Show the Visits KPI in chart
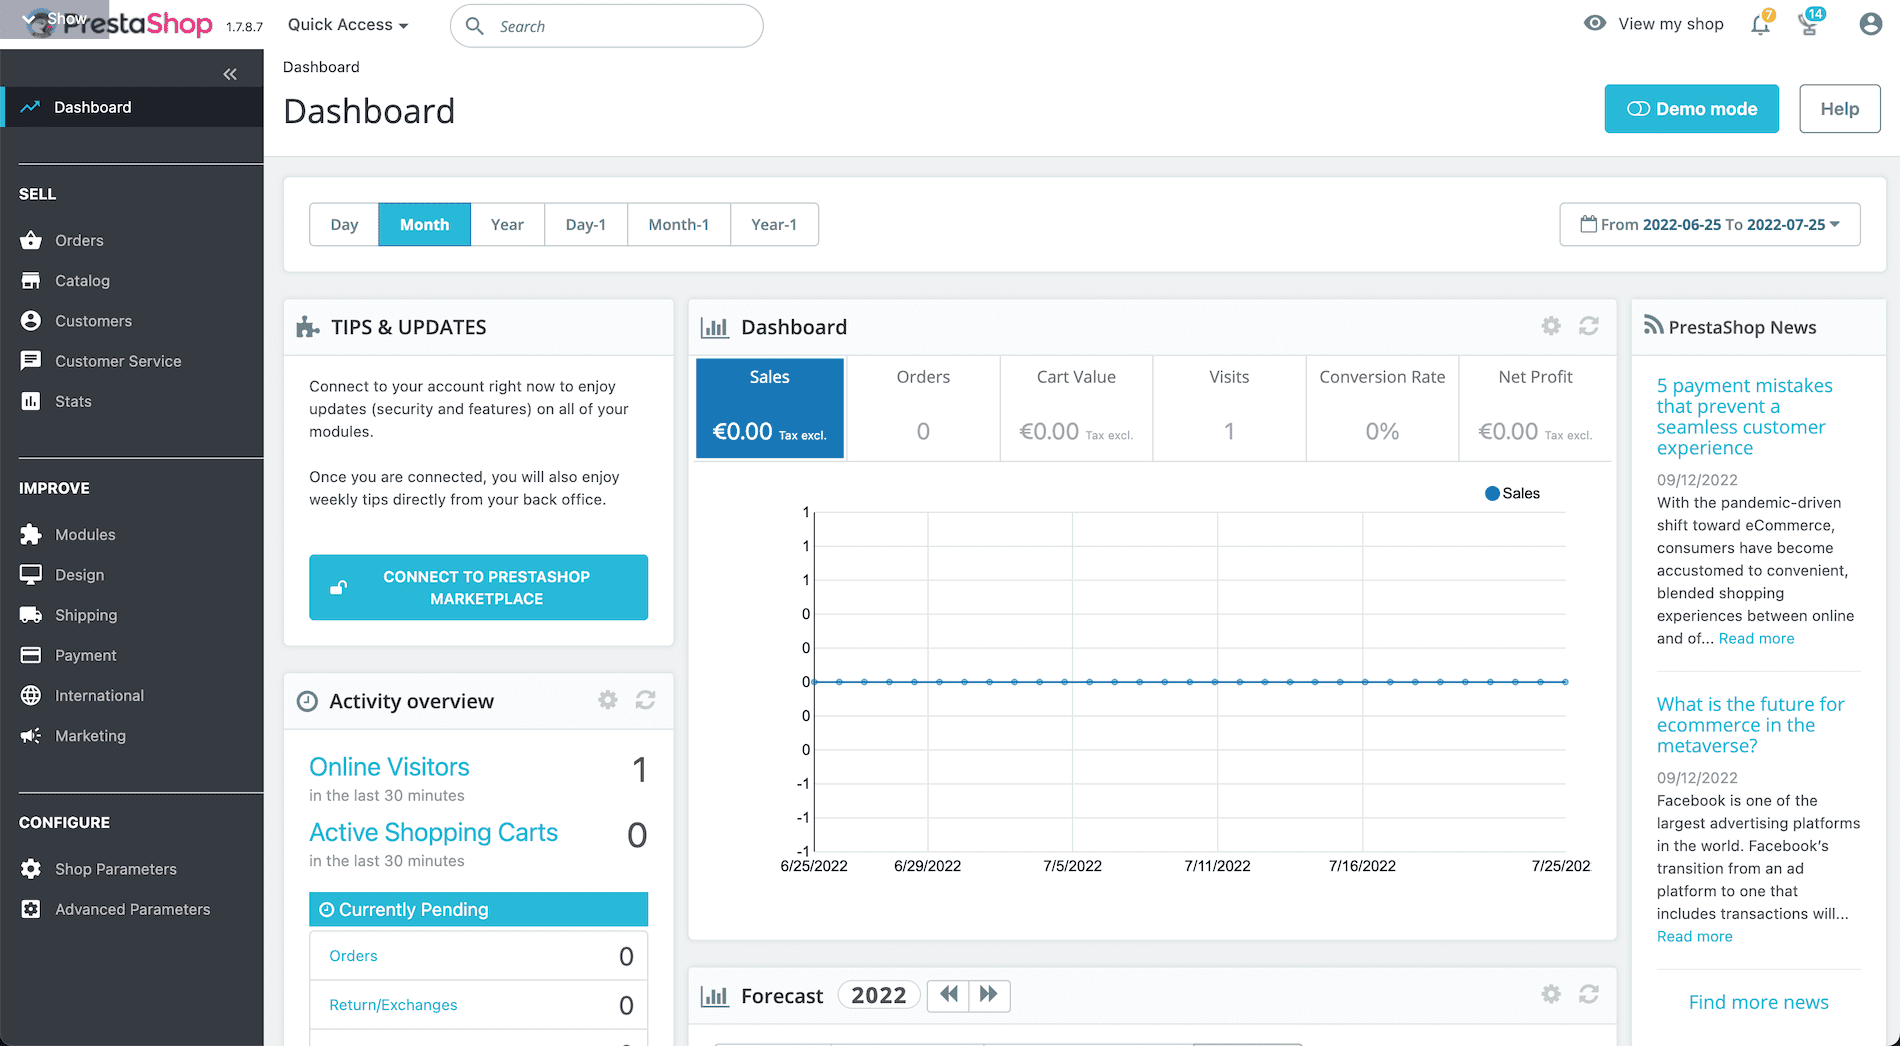 coord(1229,408)
